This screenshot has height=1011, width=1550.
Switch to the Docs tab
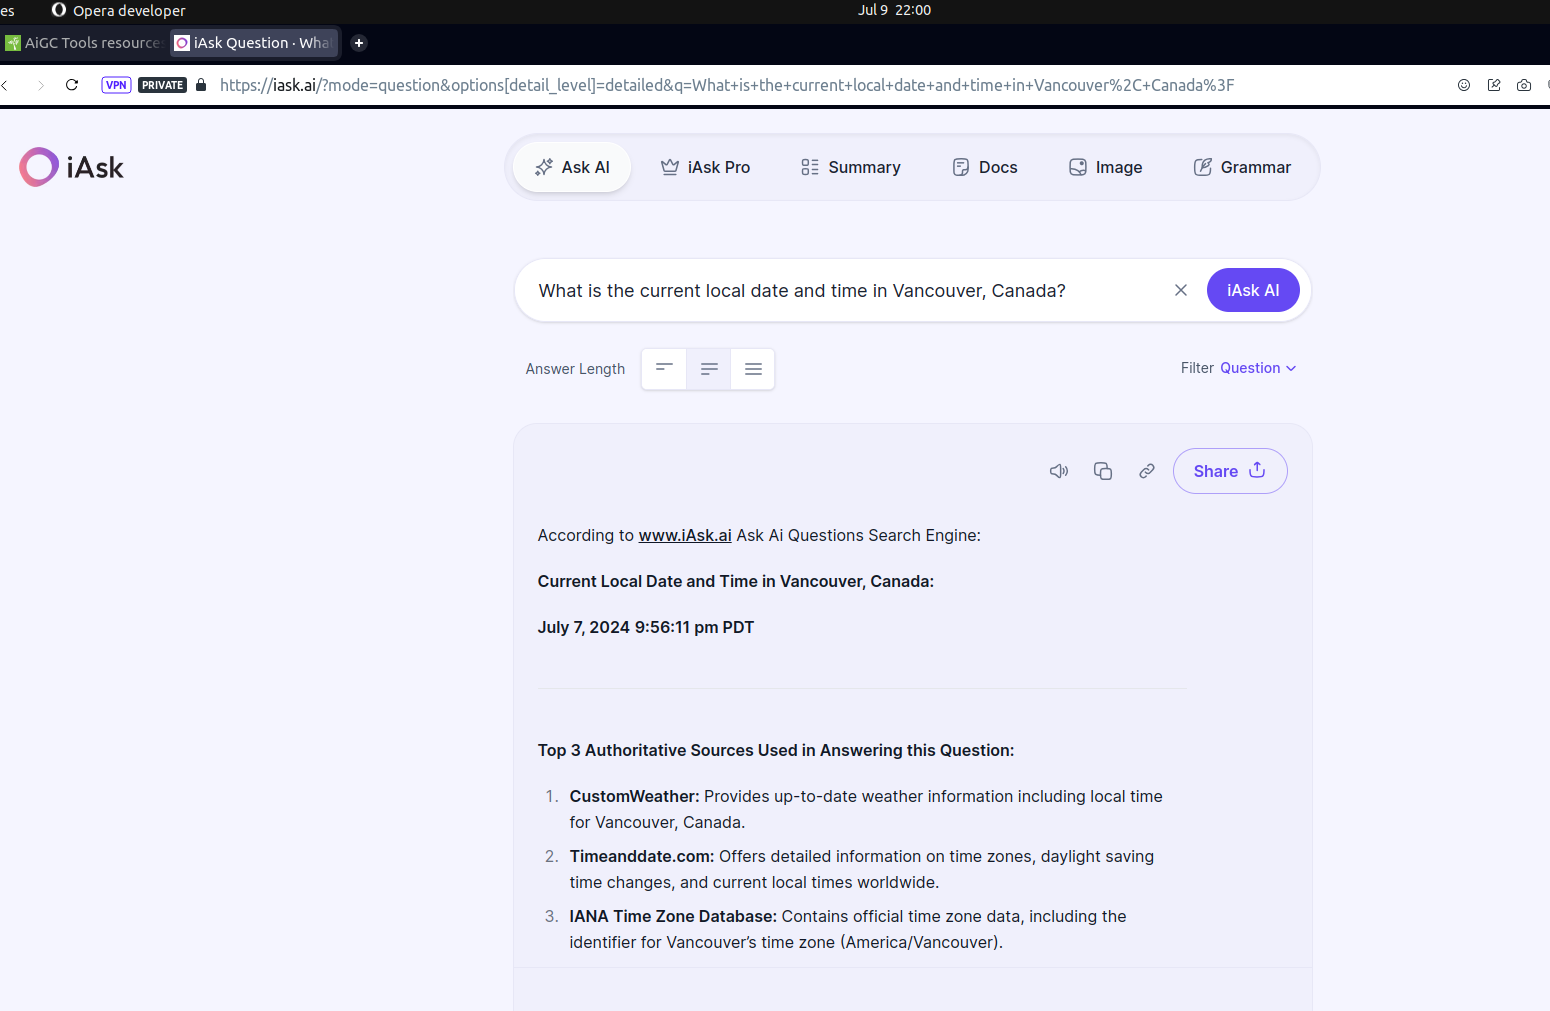[985, 167]
